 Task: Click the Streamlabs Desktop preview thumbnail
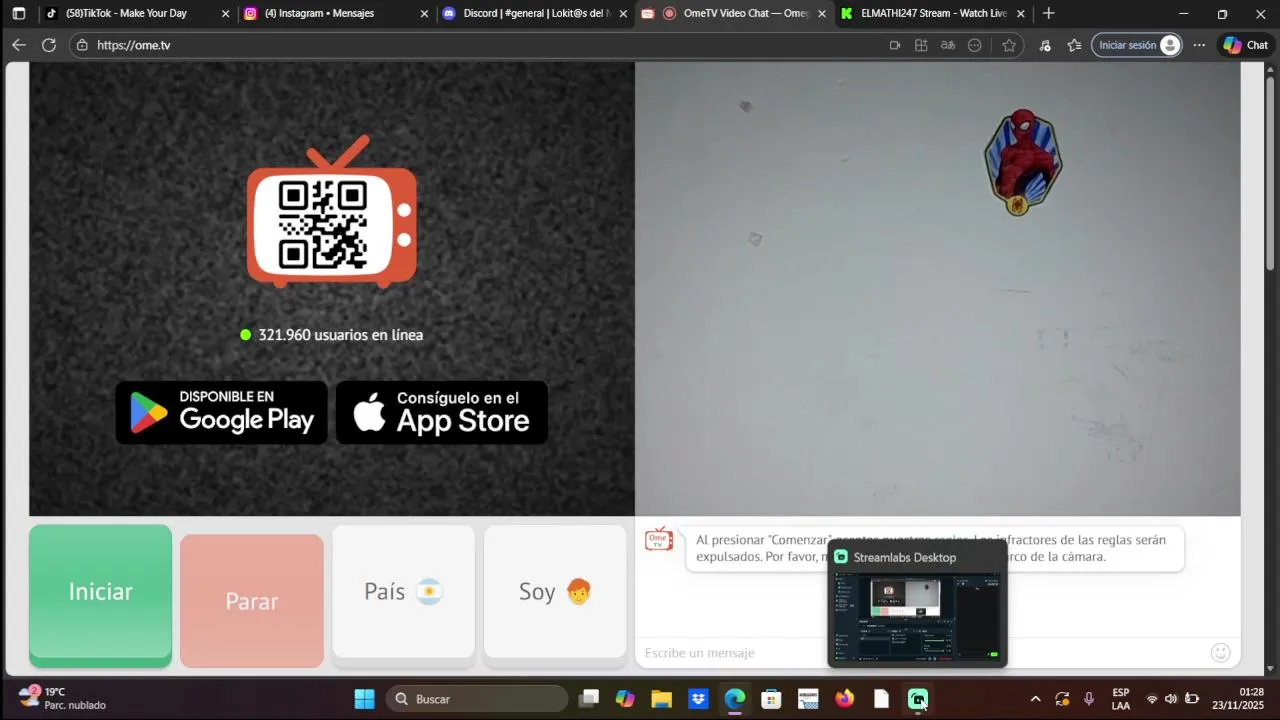917,616
